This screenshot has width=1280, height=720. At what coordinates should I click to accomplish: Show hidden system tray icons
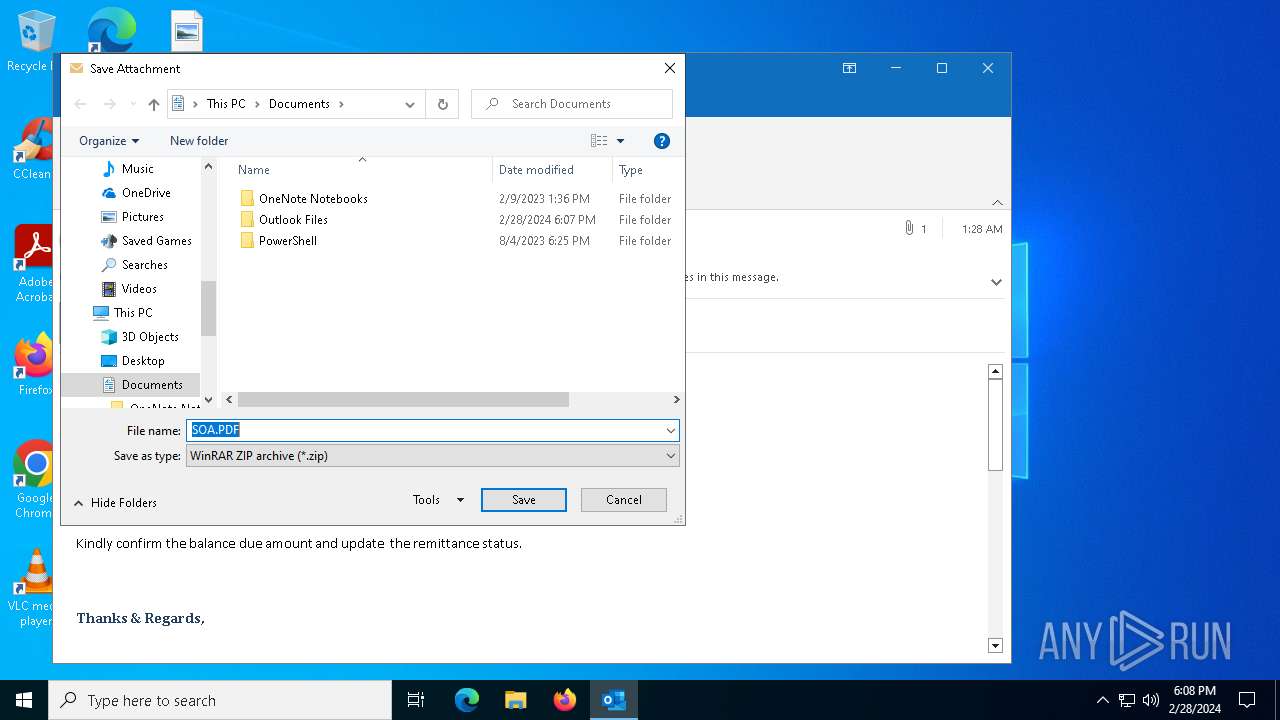coord(1103,700)
